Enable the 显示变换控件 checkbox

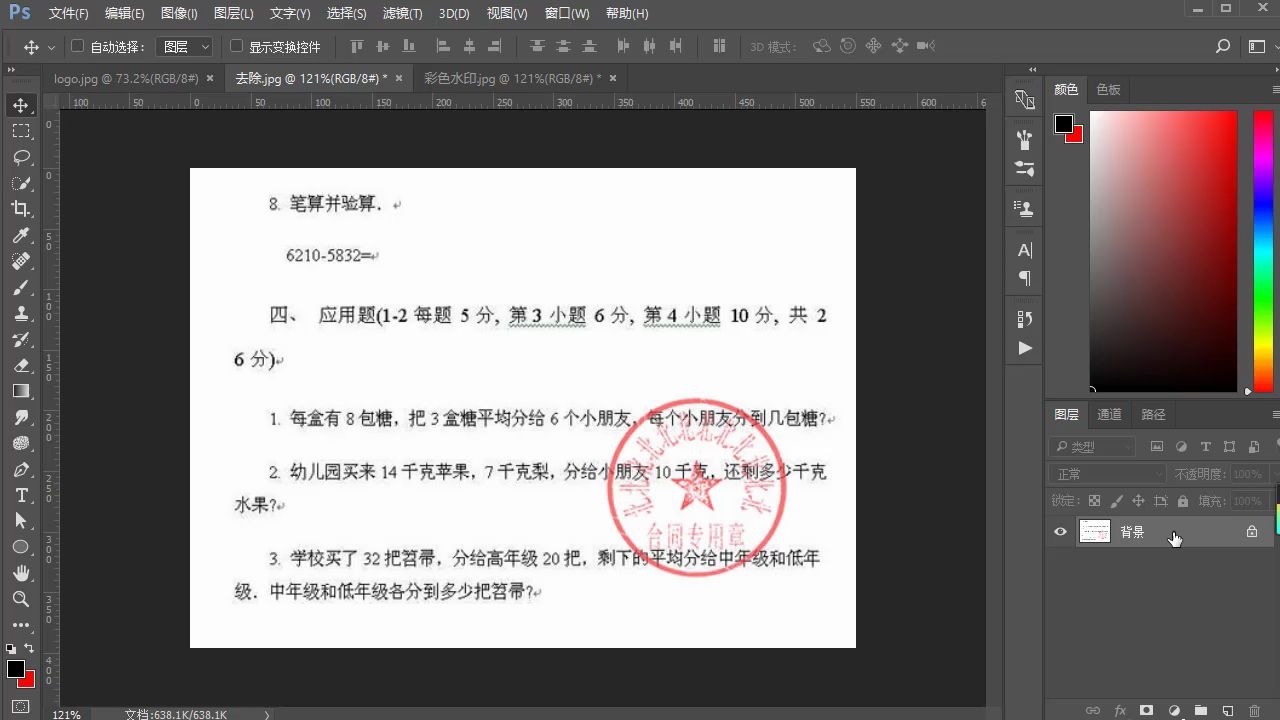click(236, 46)
